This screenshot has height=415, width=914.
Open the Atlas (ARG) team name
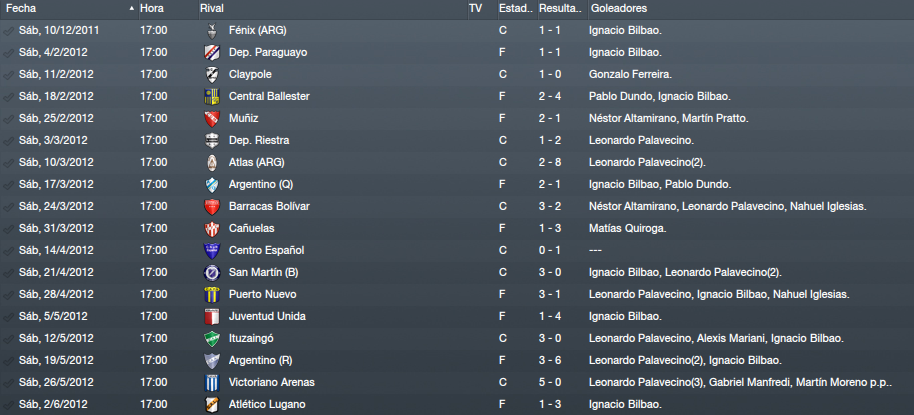coord(256,162)
